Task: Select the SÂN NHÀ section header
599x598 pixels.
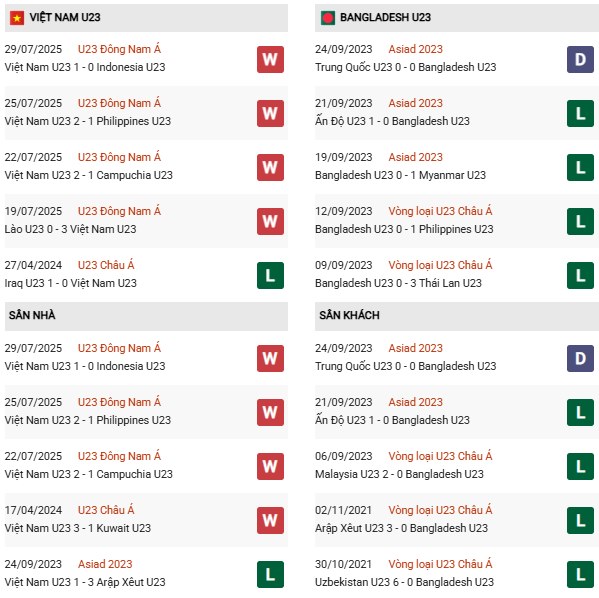Action: pos(146,316)
